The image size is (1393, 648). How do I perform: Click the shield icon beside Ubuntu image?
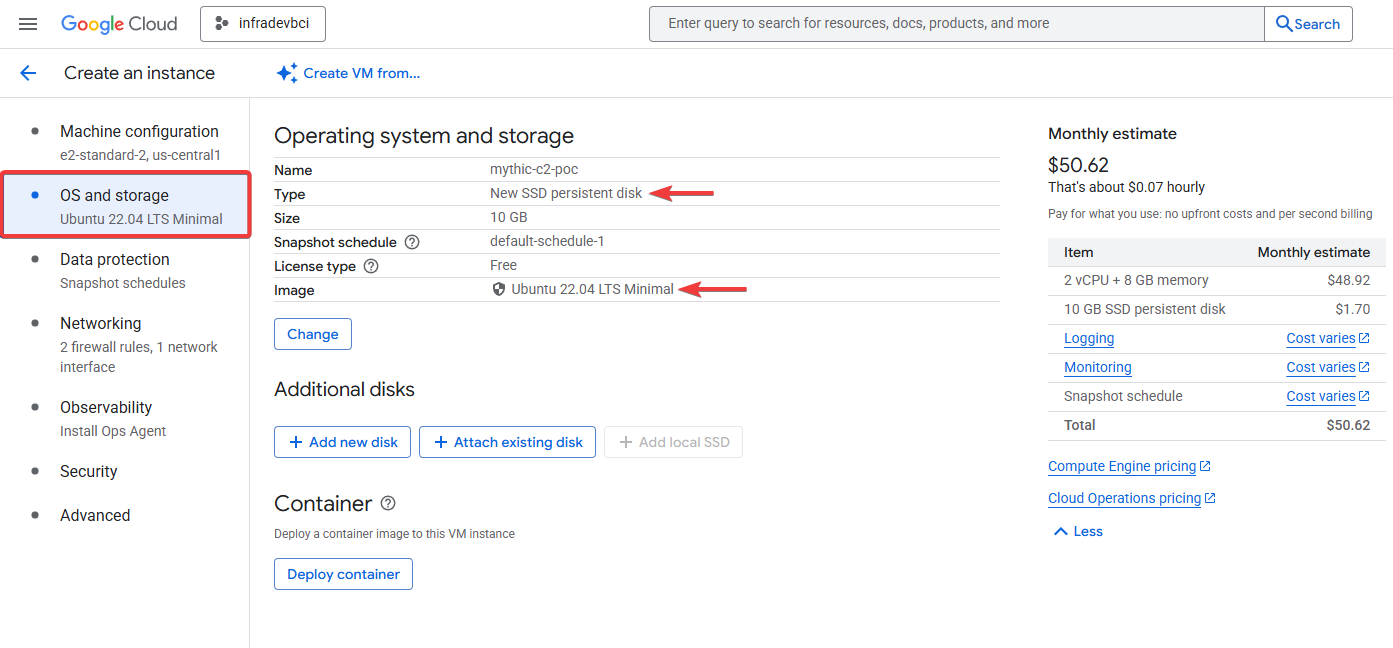click(499, 289)
